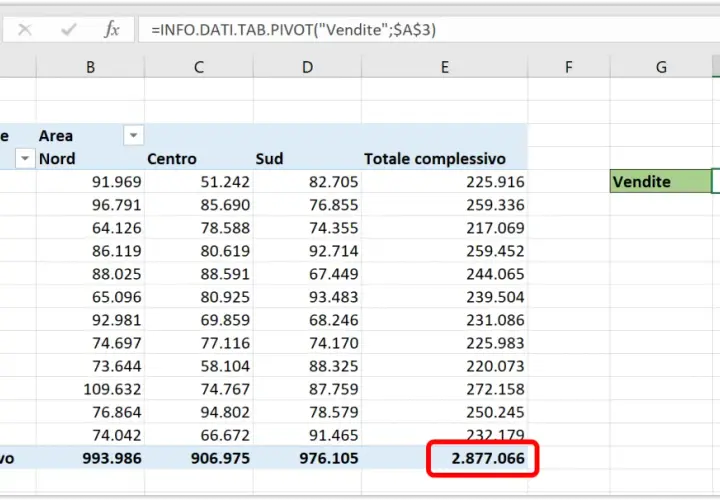Click cell with value 94.802
Screen dimensions: 720x500
(199, 412)
